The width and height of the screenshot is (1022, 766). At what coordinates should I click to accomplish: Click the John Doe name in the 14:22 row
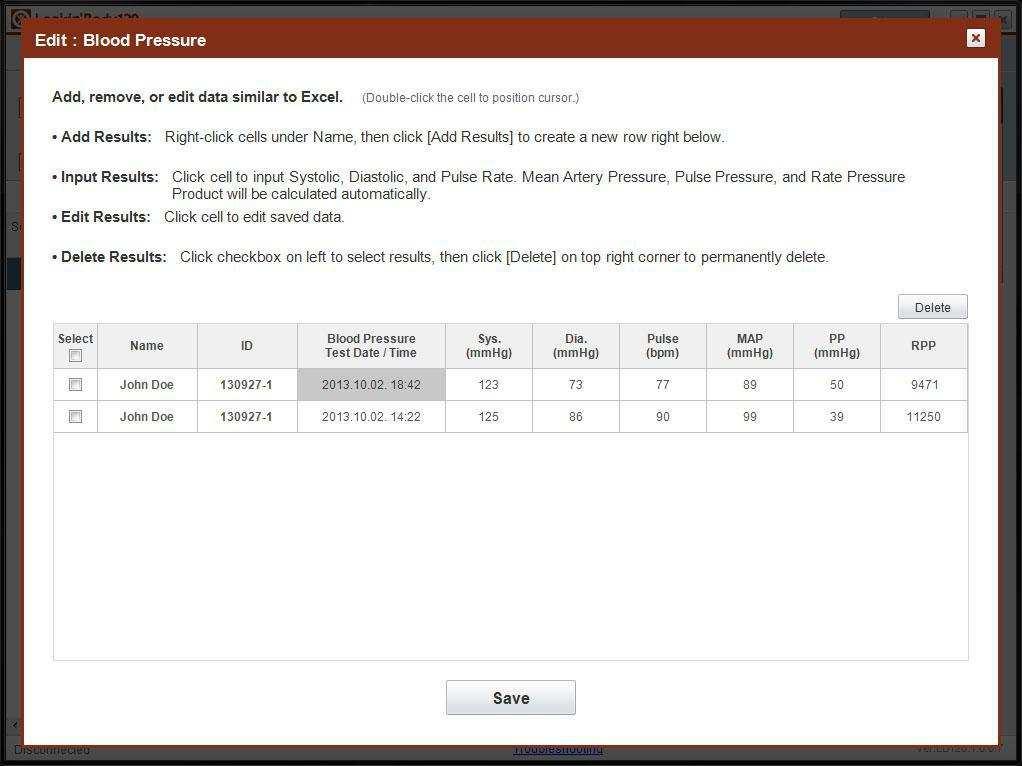(147, 417)
